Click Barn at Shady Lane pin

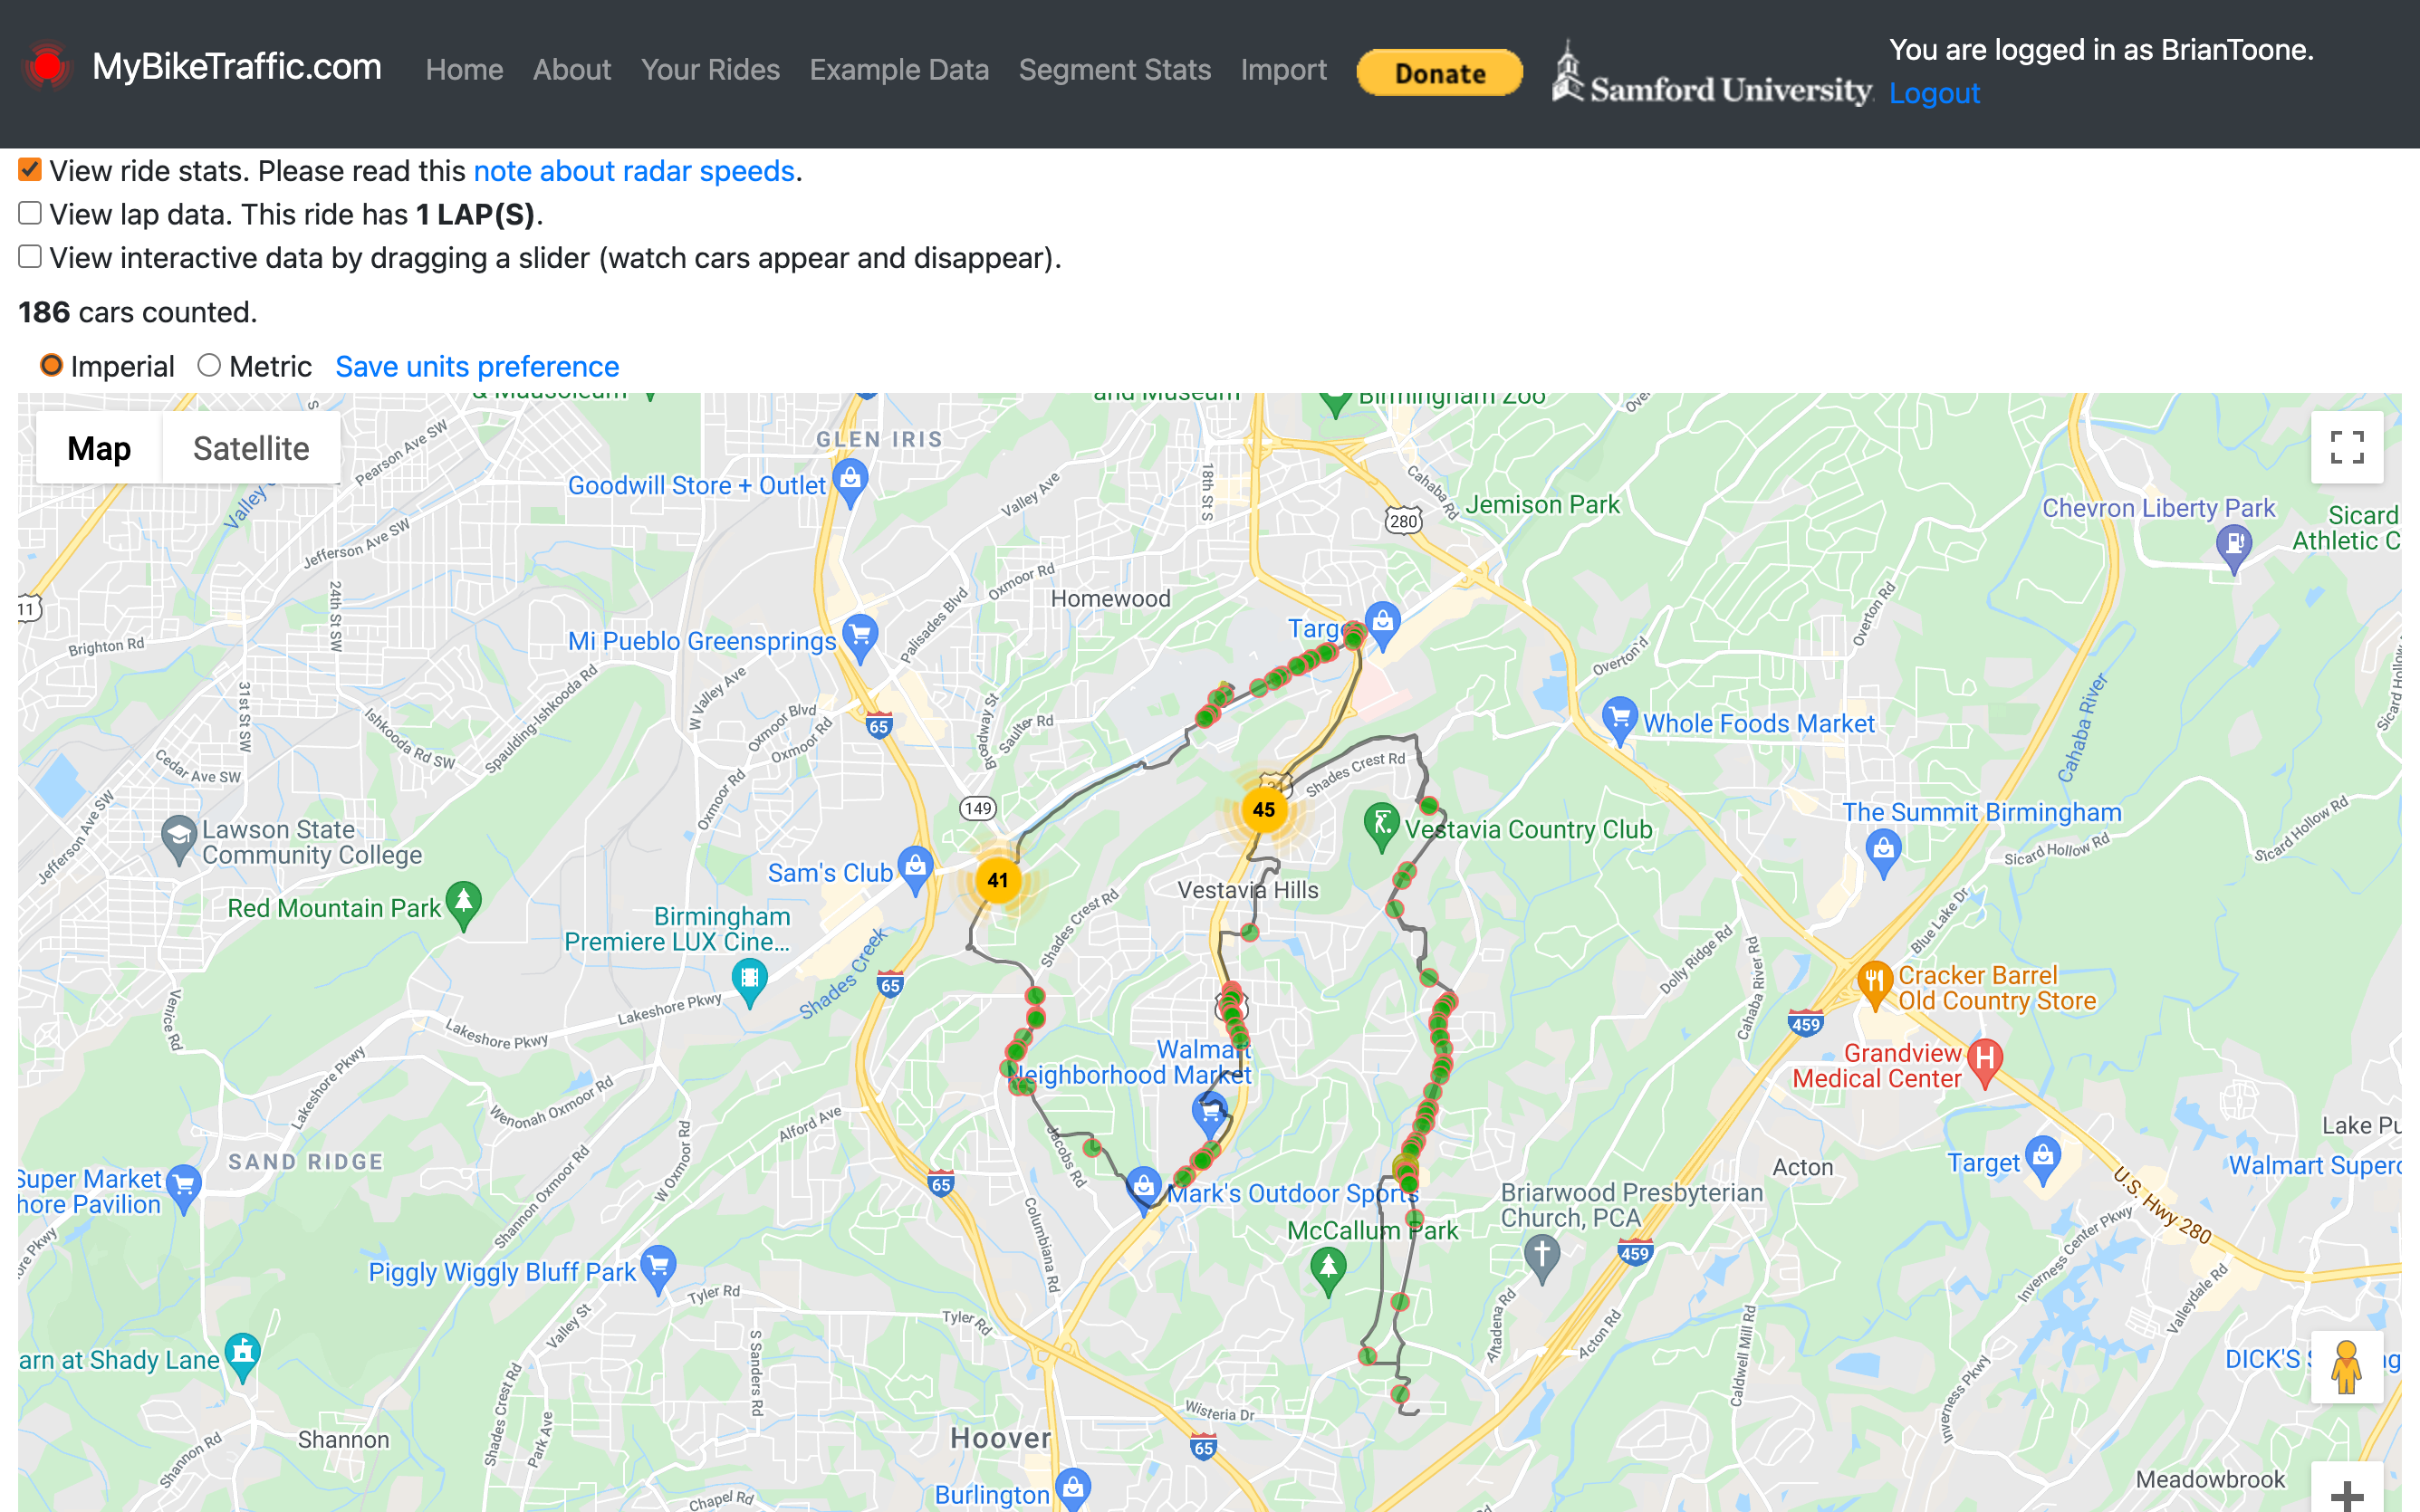click(242, 1357)
